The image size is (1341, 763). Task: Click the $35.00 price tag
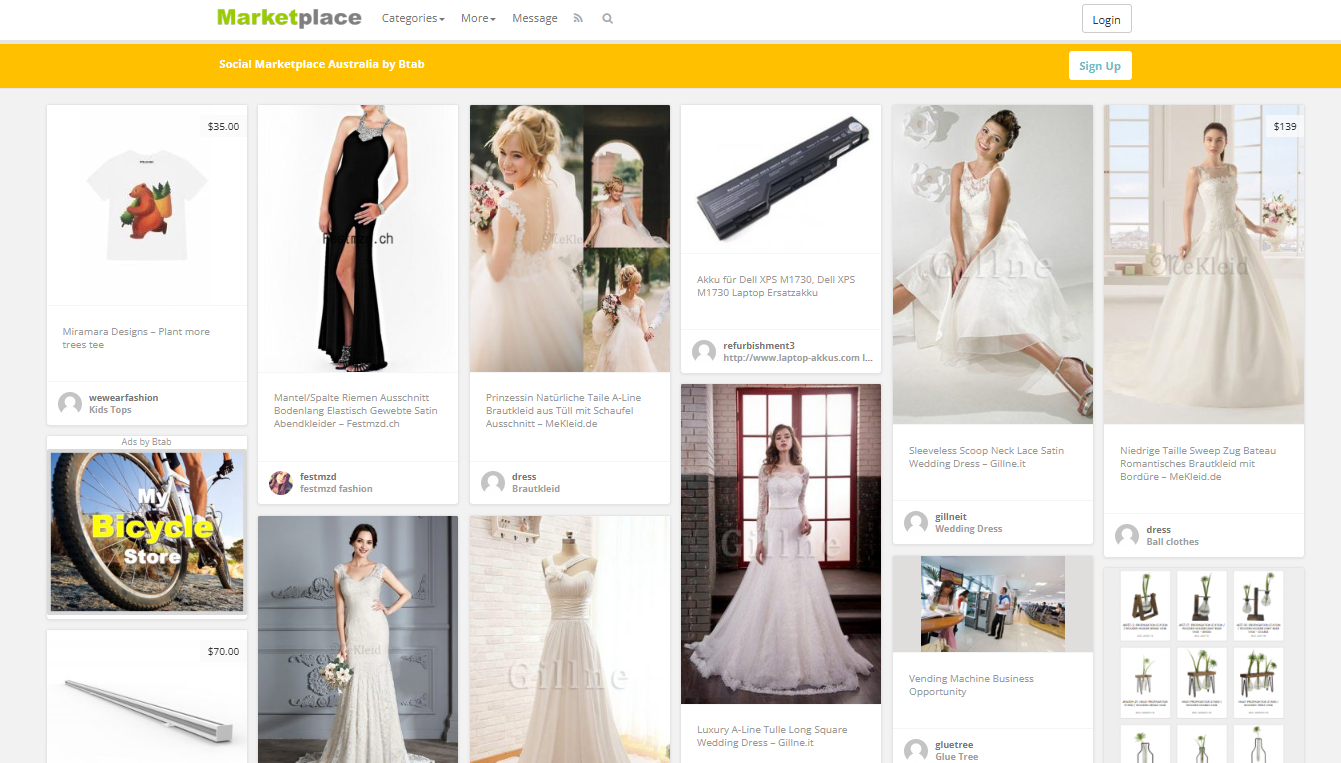[223, 127]
